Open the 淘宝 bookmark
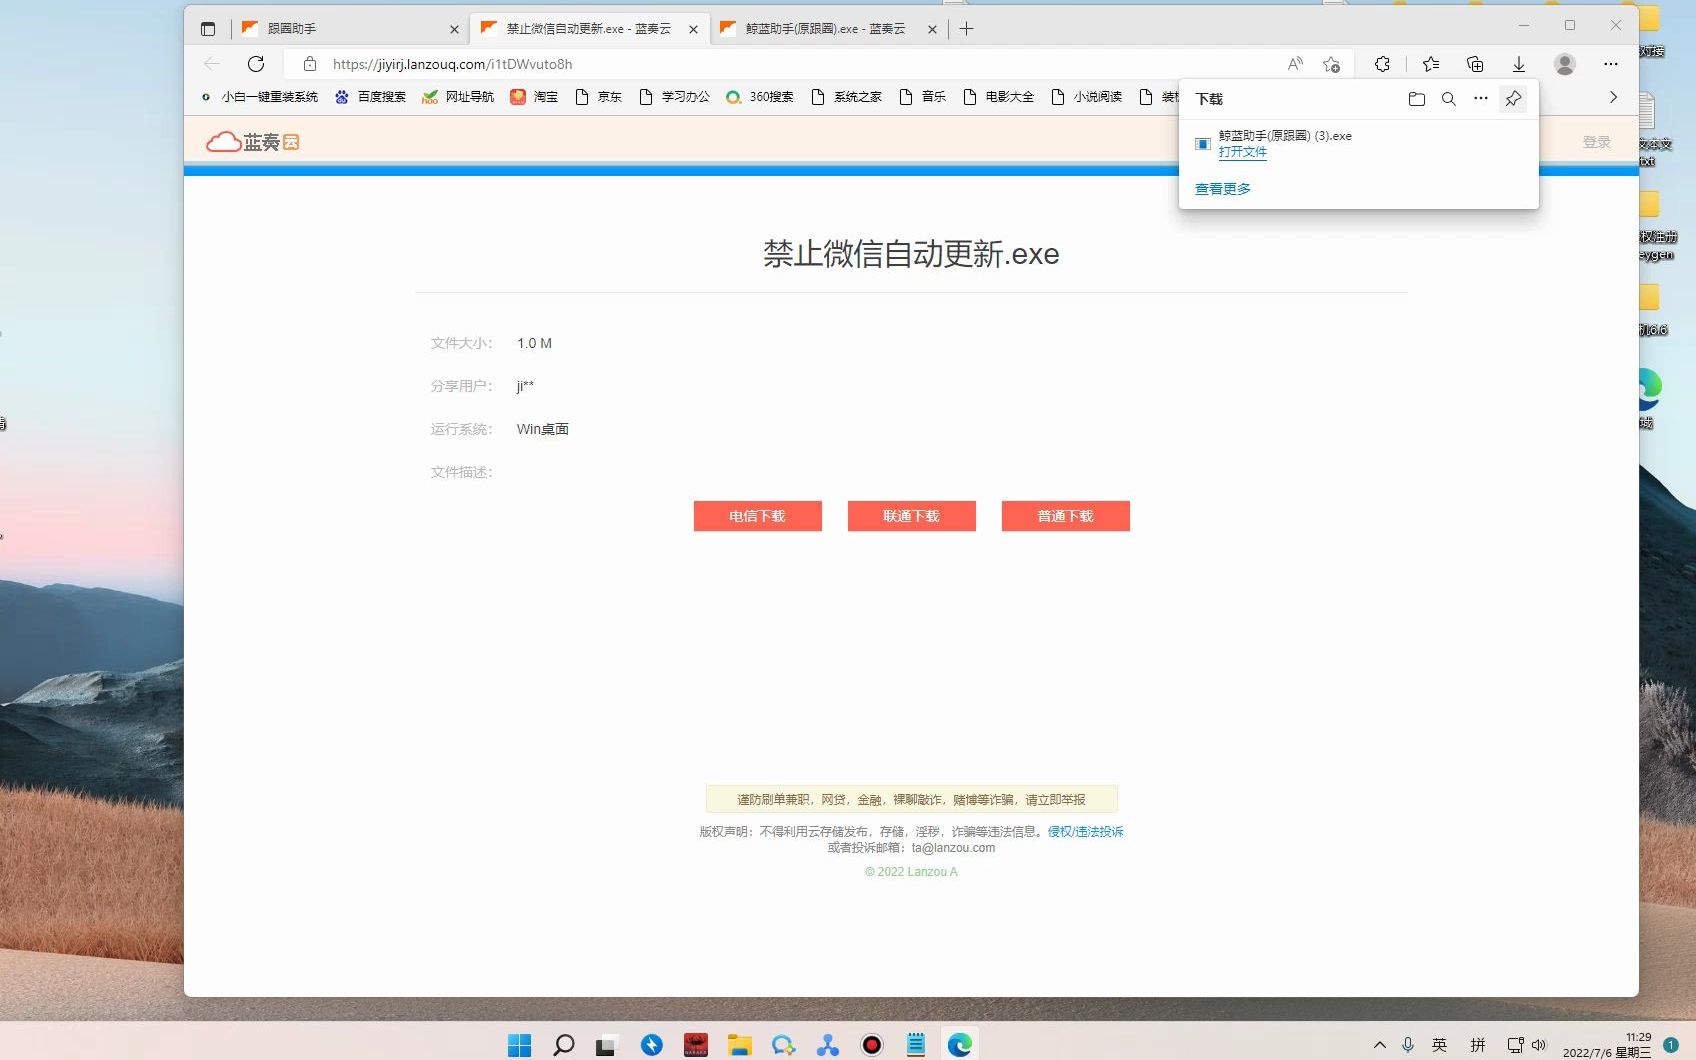 pyautogui.click(x=534, y=97)
